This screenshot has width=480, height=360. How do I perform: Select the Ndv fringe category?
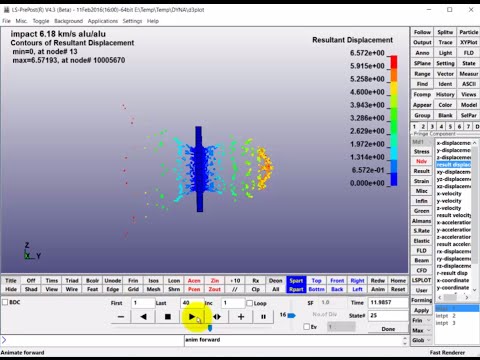coord(421,161)
